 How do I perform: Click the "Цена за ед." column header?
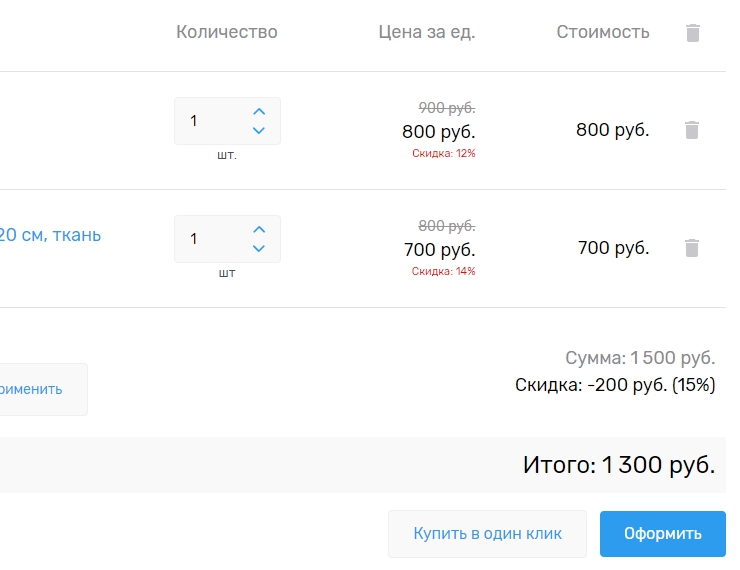tap(426, 32)
